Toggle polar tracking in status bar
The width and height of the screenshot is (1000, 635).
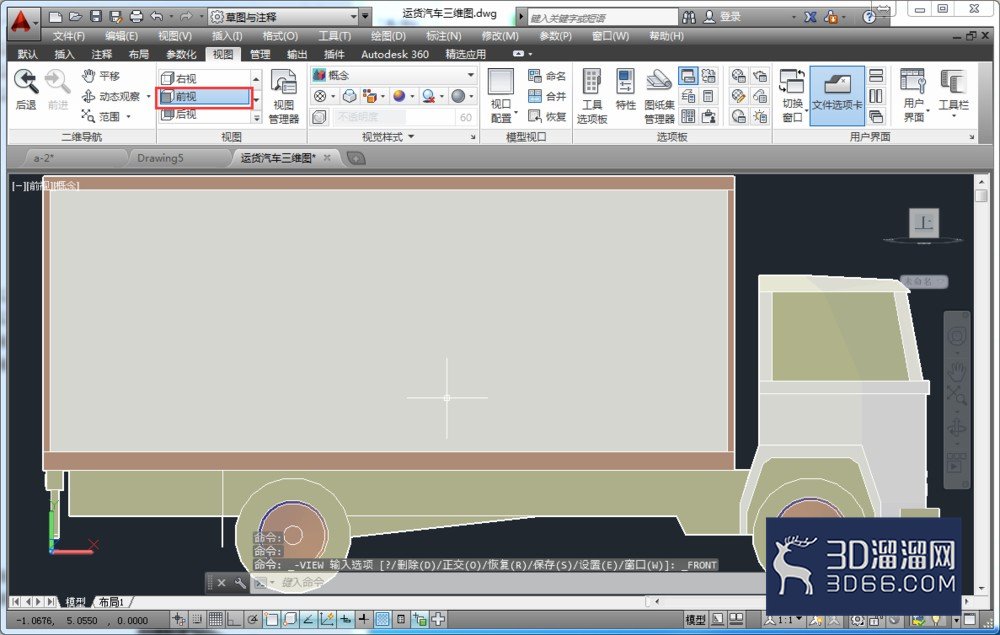tap(253, 619)
